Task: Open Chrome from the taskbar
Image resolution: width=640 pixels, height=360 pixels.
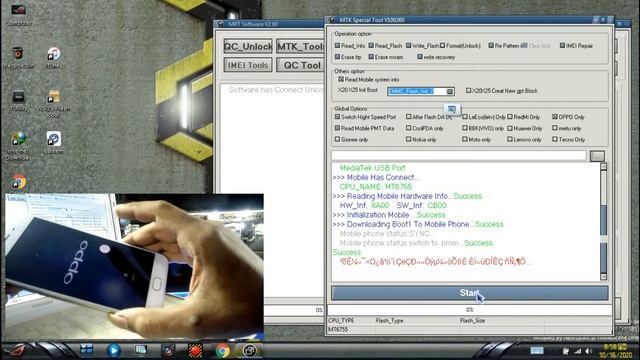Action: [x=222, y=351]
